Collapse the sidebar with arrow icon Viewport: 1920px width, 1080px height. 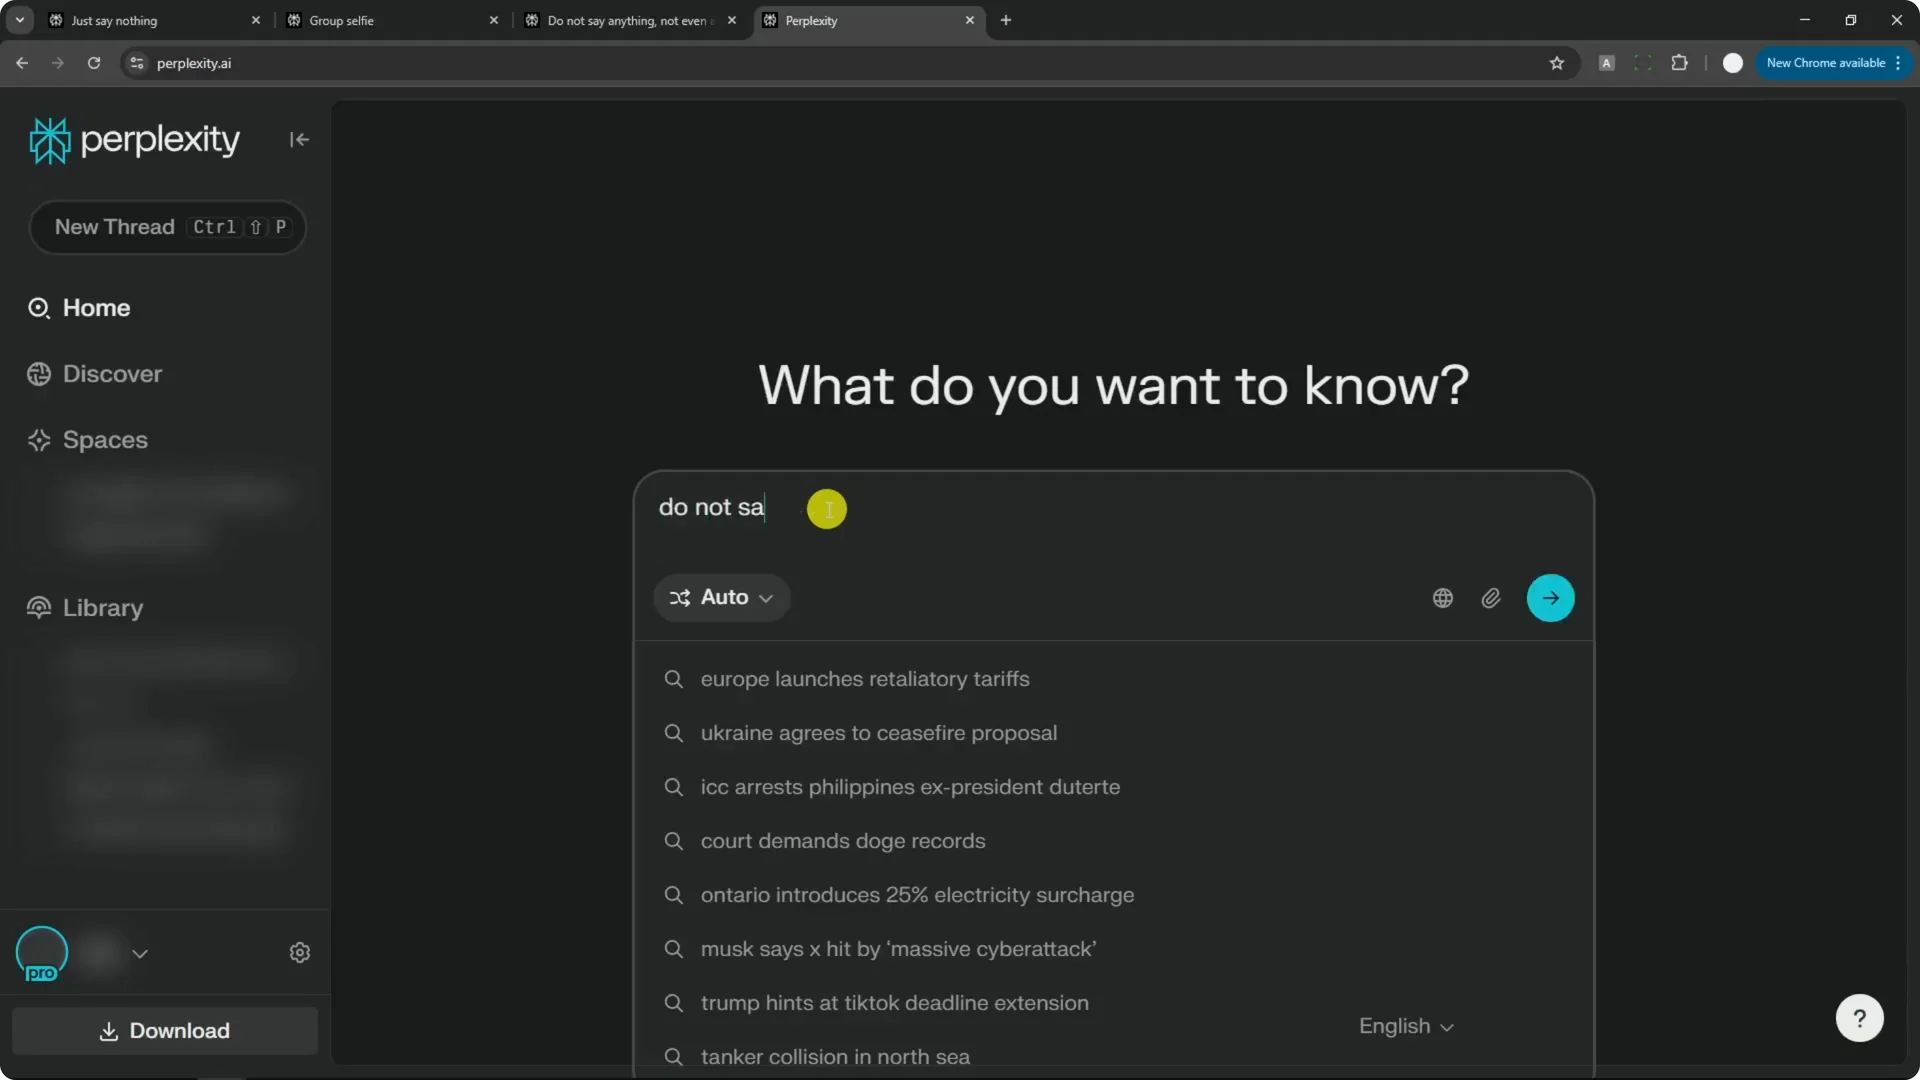[x=299, y=140]
